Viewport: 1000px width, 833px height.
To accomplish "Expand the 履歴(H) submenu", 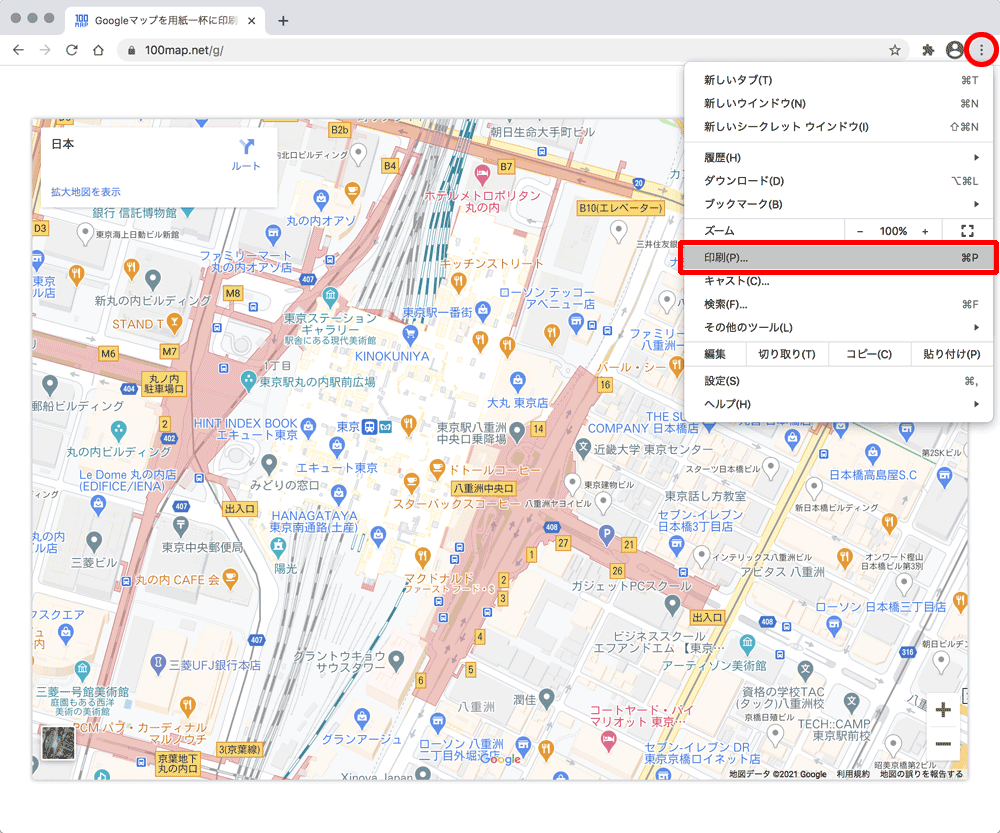I will 838,158.
